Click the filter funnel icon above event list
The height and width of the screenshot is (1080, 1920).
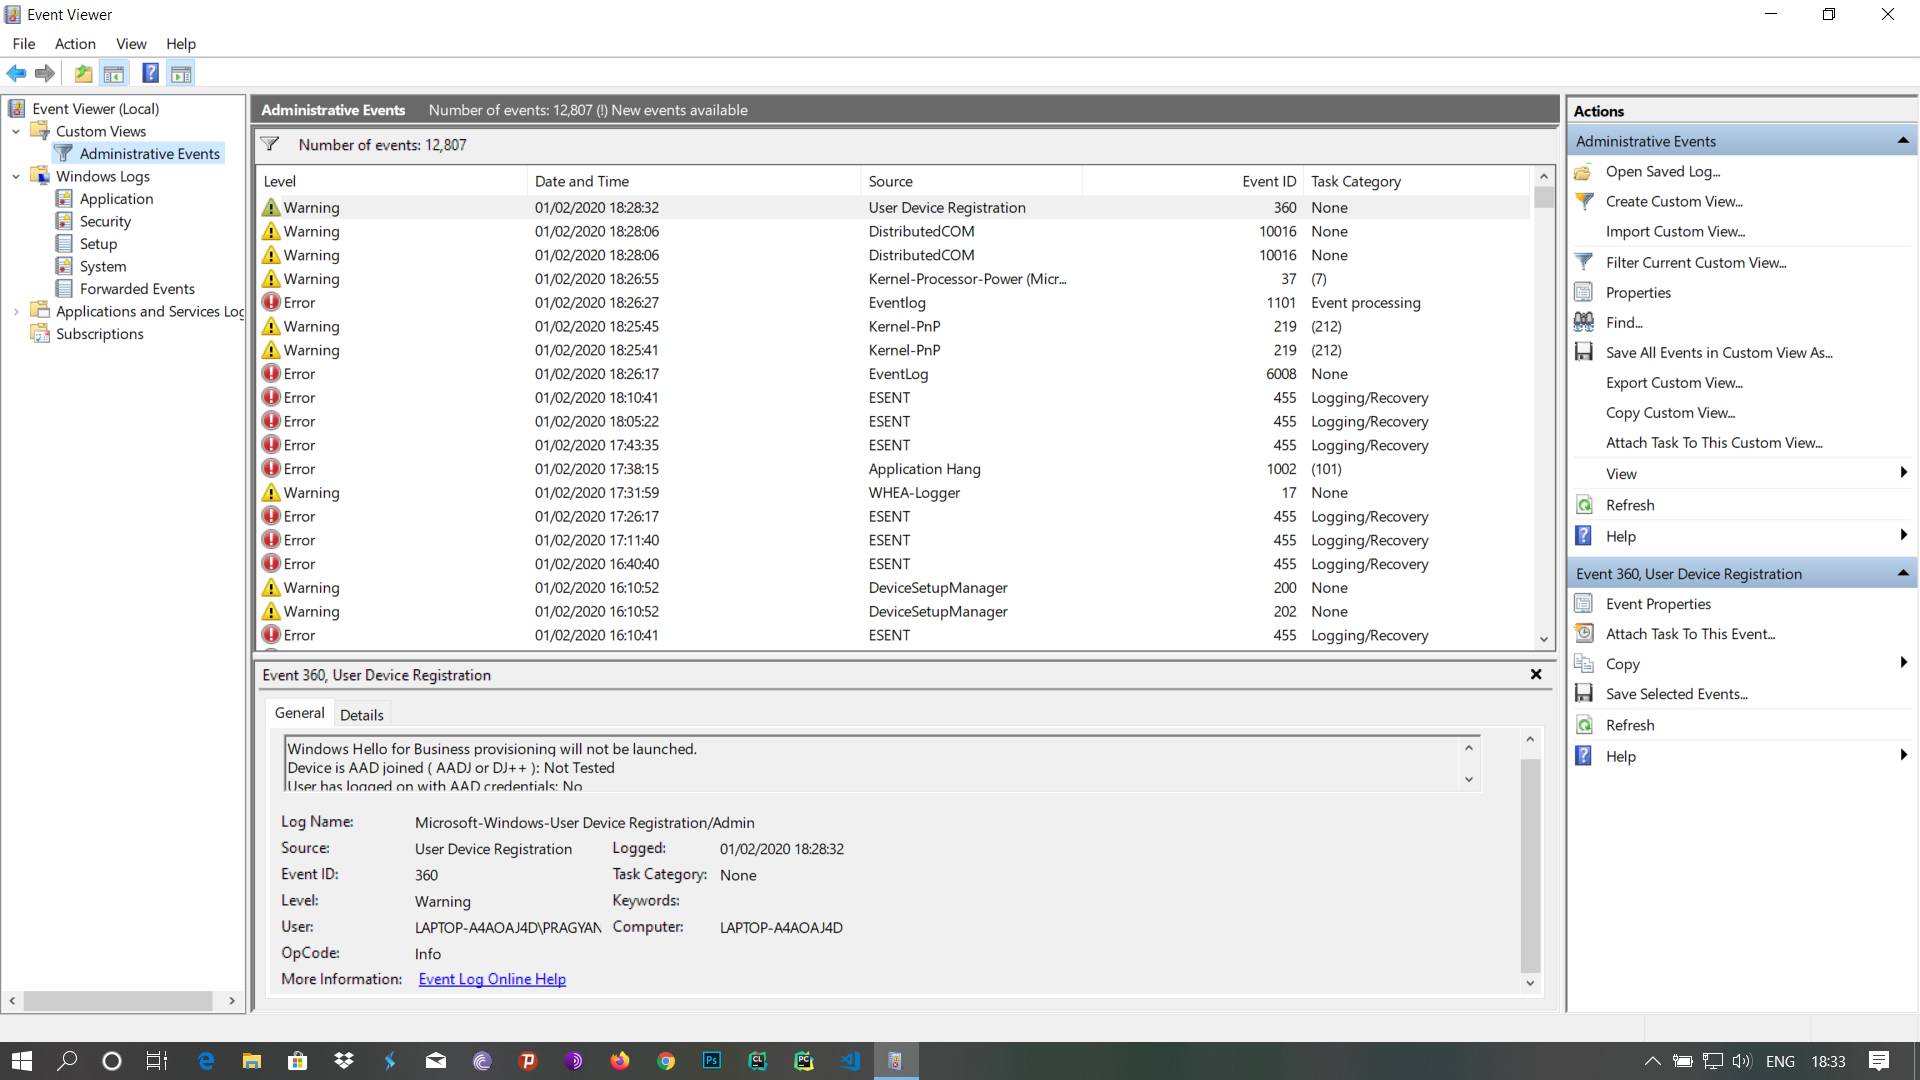click(270, 144)
